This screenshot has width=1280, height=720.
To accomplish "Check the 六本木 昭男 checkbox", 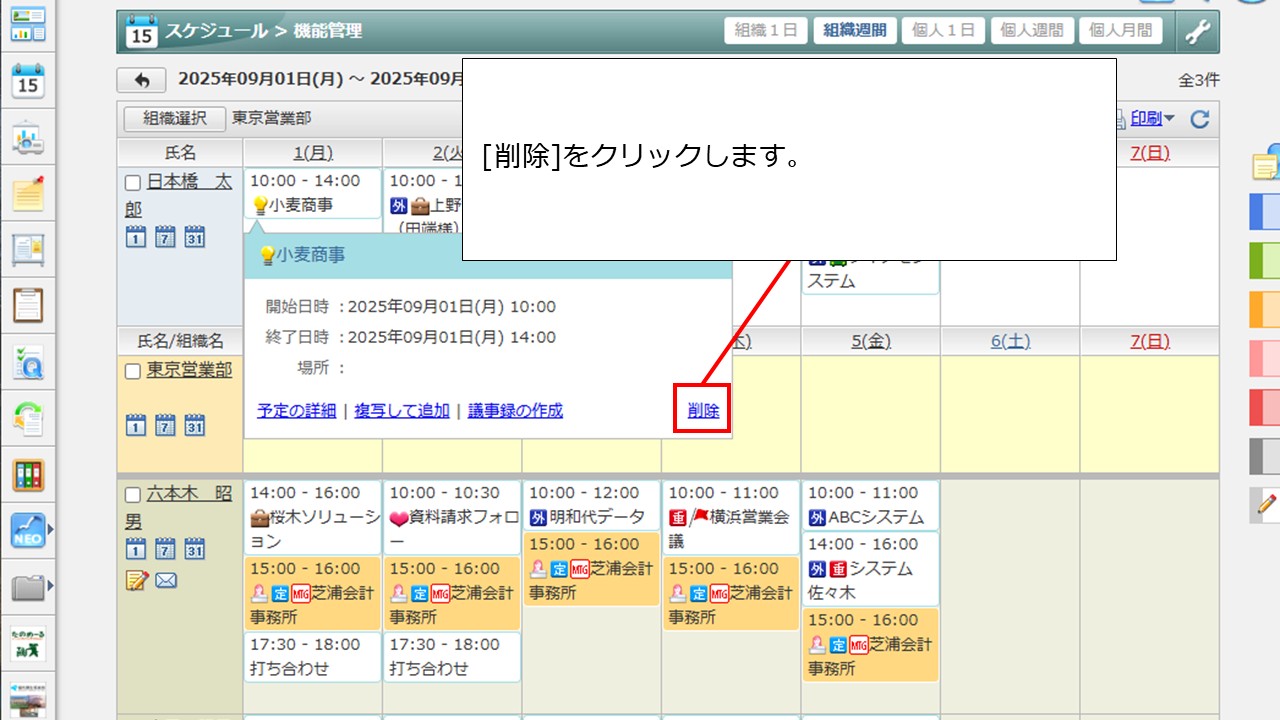I will click(133, 495).
